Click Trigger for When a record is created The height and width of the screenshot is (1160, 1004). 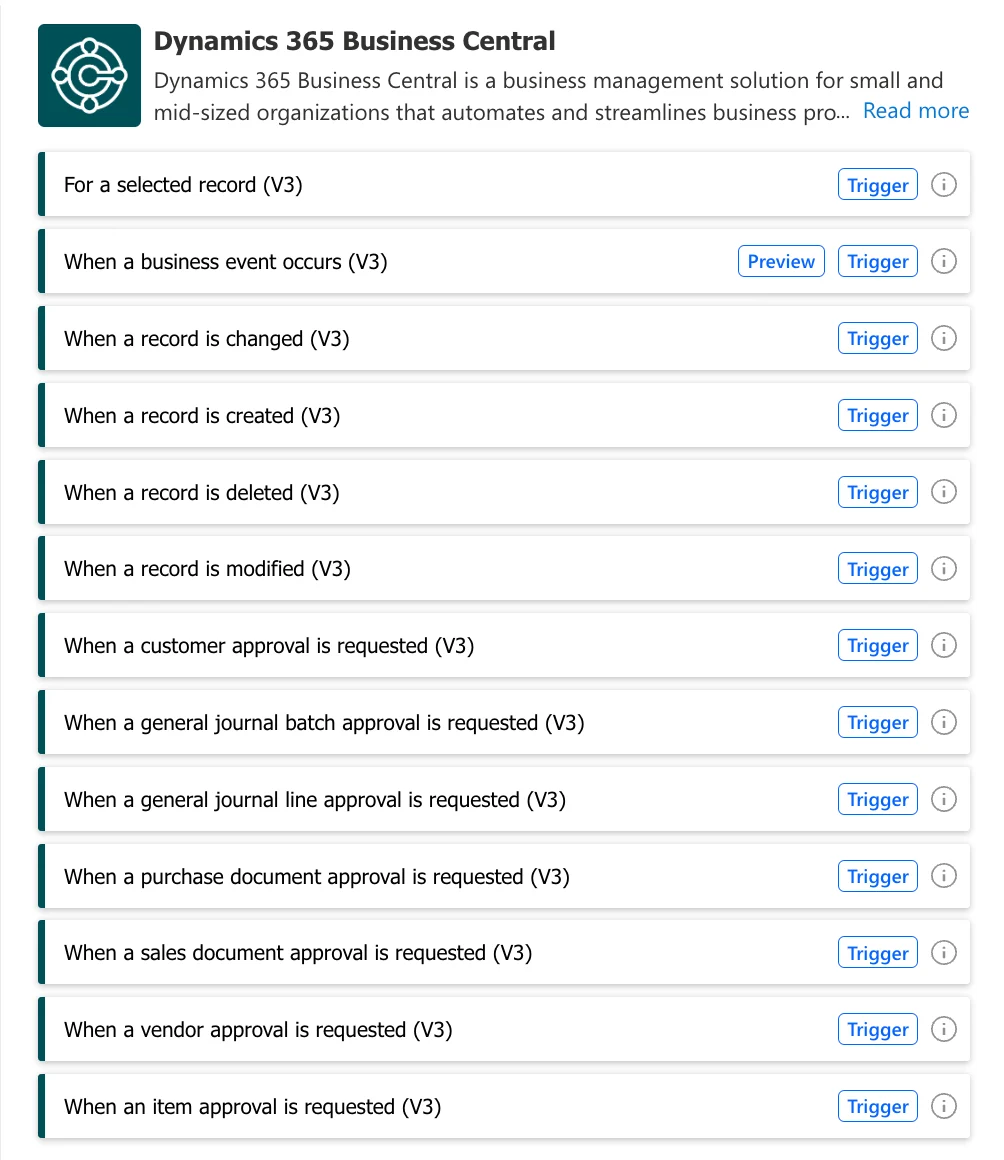pyautogui.click(x=877, y=415)
